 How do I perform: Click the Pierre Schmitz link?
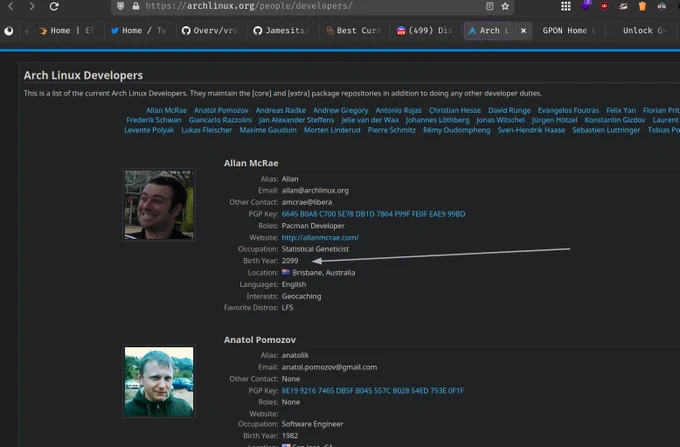392,130
